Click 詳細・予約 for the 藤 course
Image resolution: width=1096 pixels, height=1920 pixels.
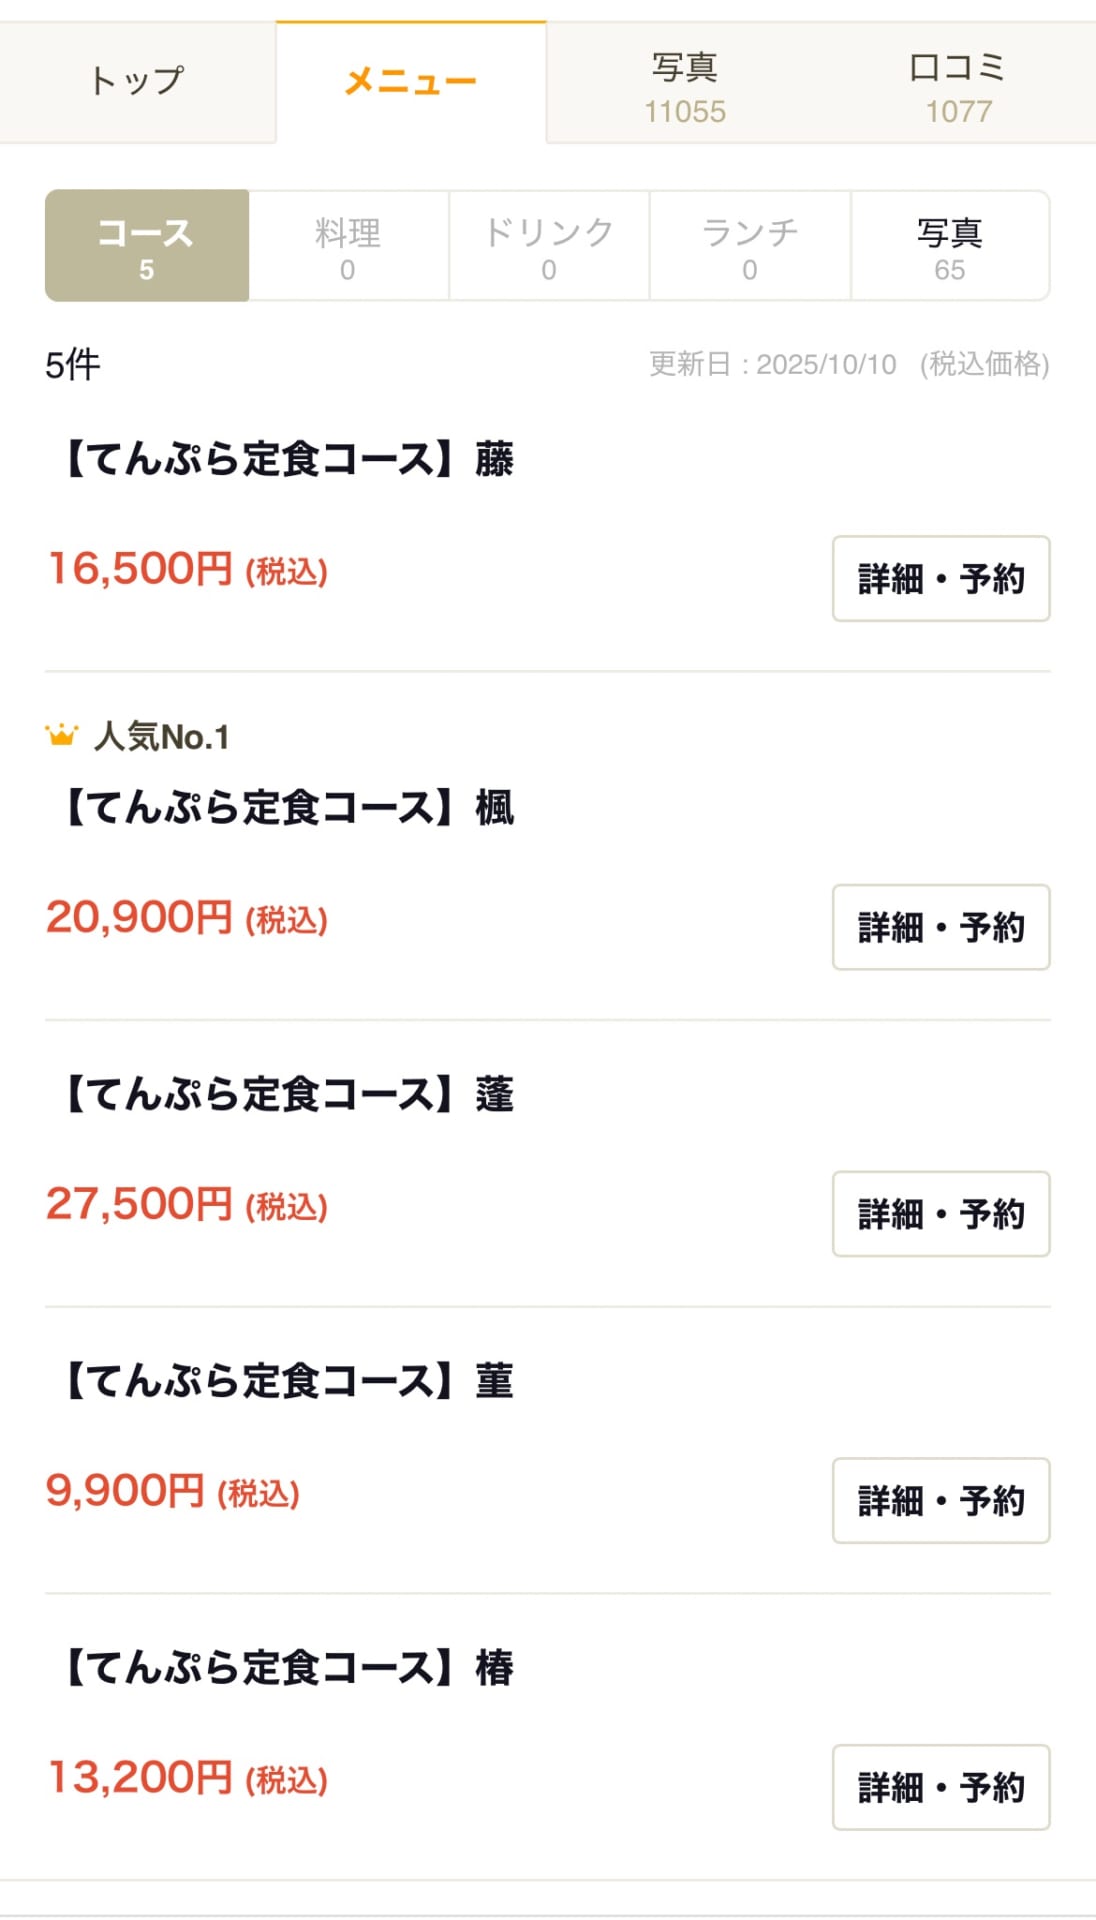click(941, 579)
